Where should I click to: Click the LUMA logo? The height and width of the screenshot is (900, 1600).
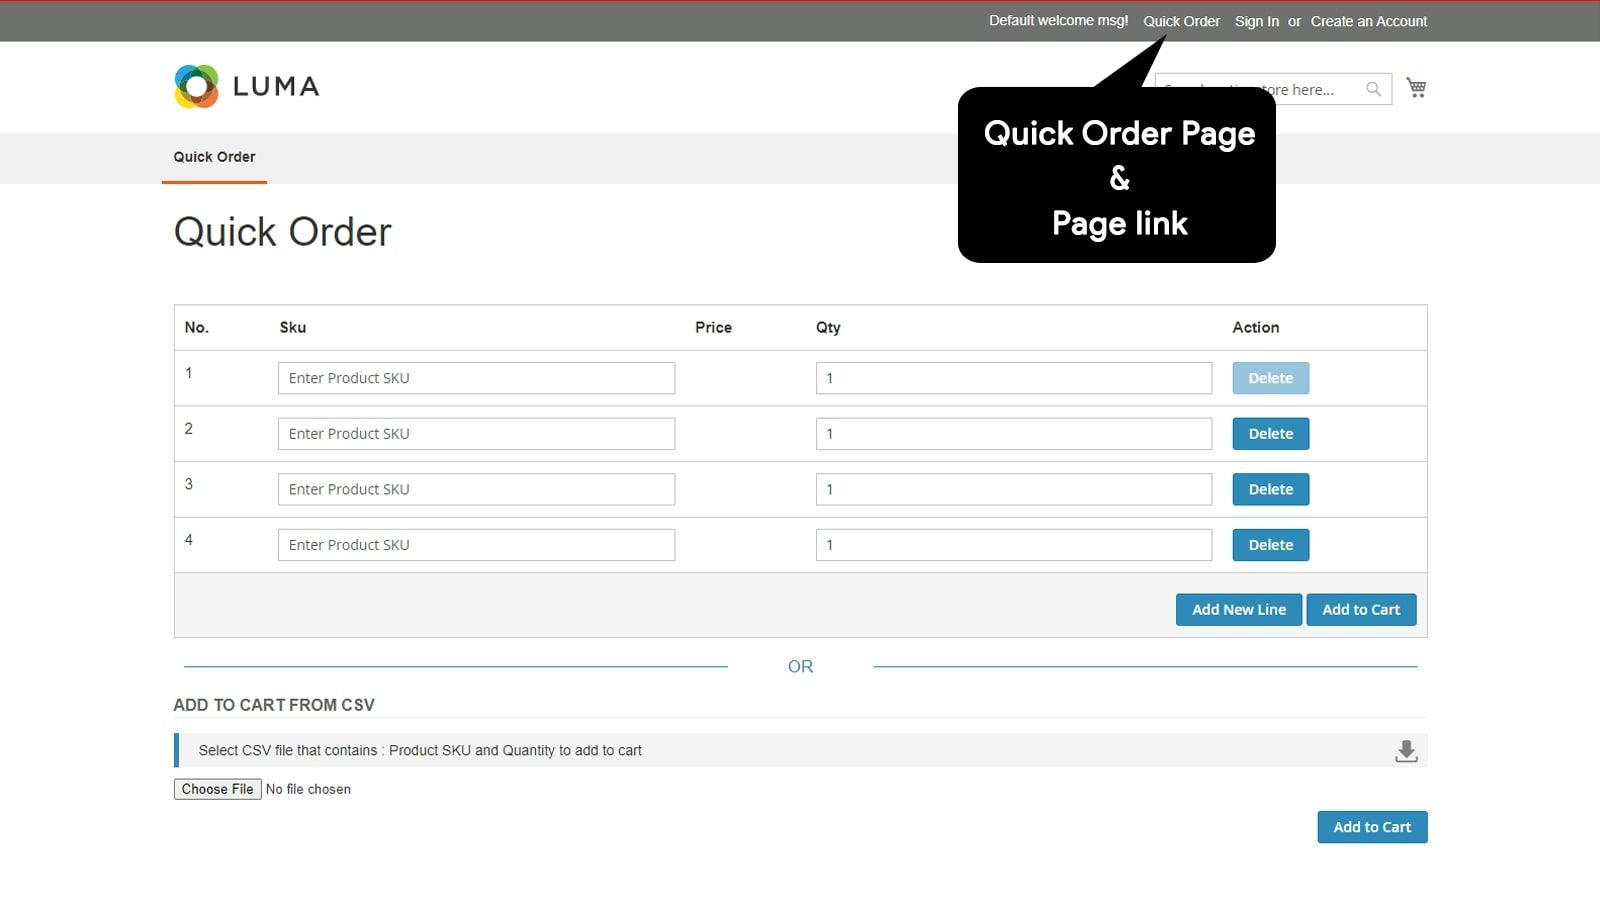(x=247, y=86)
